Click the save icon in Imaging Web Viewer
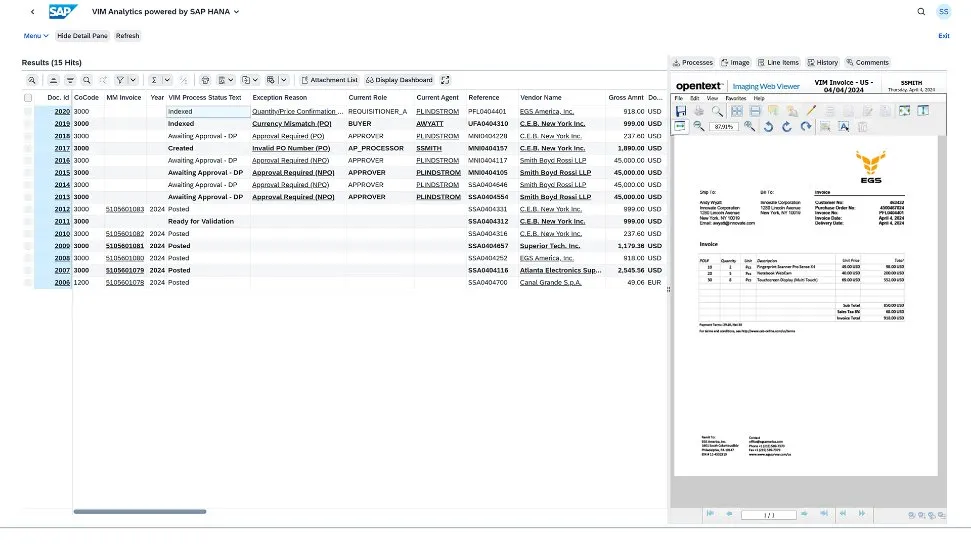 [681, 111]
